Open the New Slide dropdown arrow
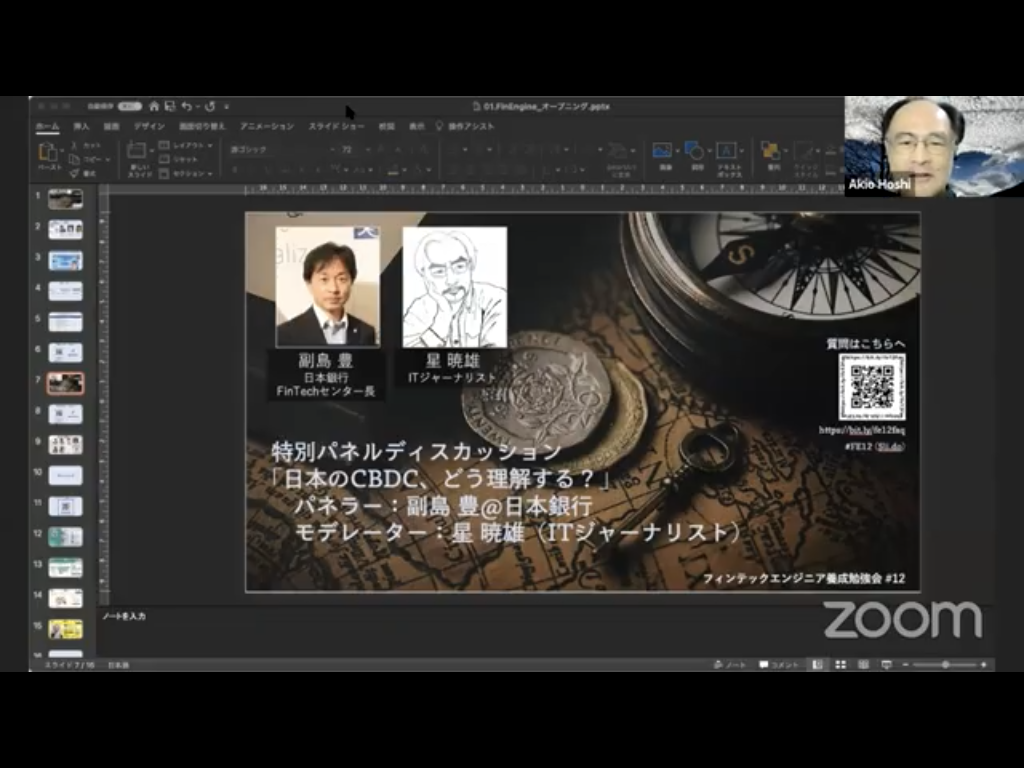Viewport: 1024px width, 768px height. [x=151, y=151]
